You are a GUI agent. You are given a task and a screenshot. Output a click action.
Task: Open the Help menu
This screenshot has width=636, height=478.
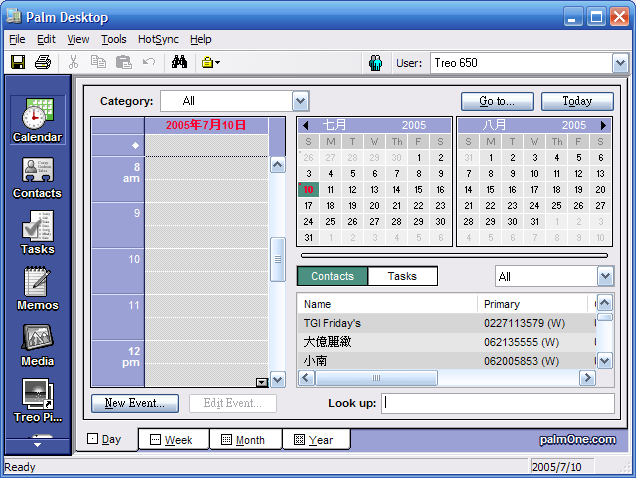201,39
